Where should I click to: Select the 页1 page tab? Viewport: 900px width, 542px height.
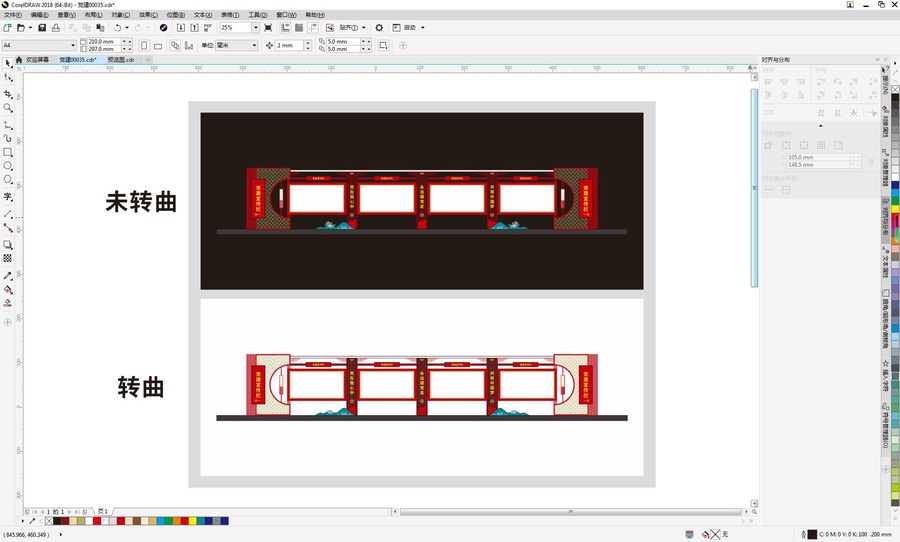(103, 512)
